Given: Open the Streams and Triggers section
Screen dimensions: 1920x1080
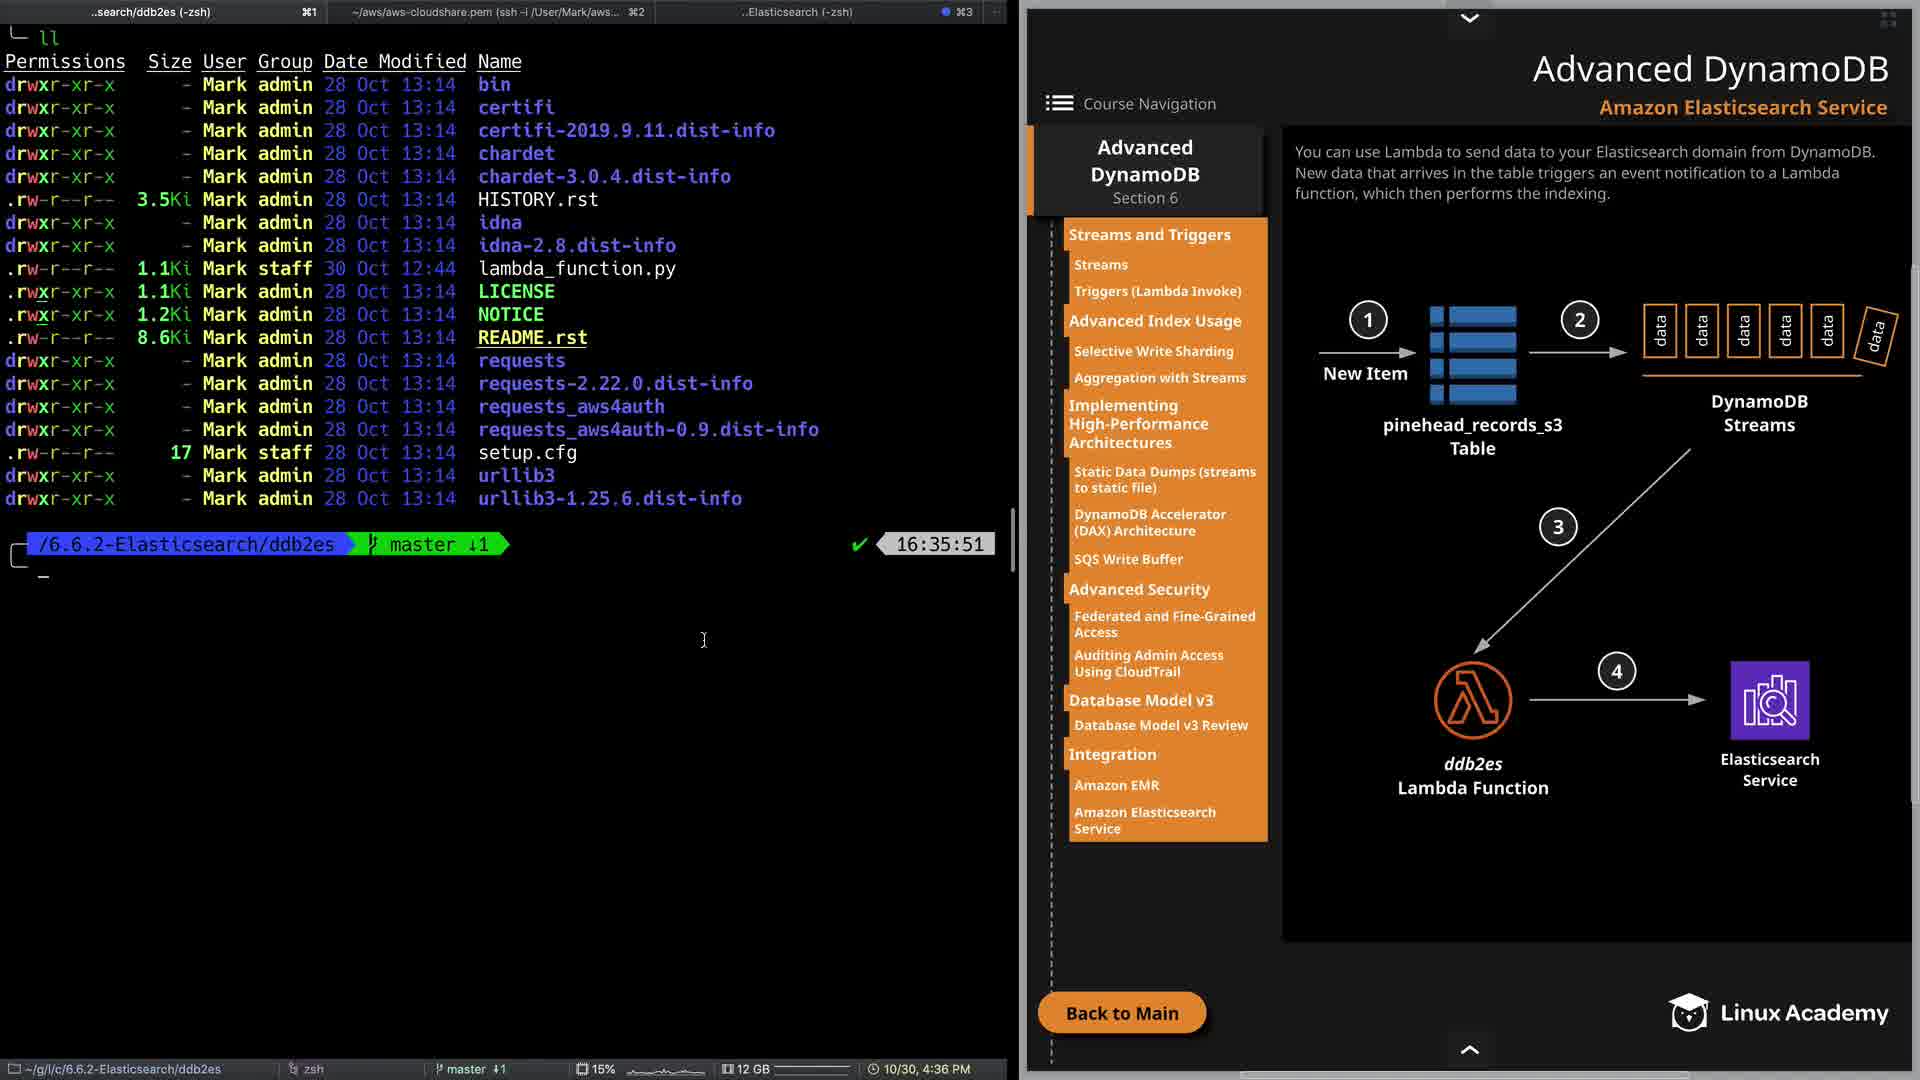Looking at the screenshot, I should (x=1149, y=235).
